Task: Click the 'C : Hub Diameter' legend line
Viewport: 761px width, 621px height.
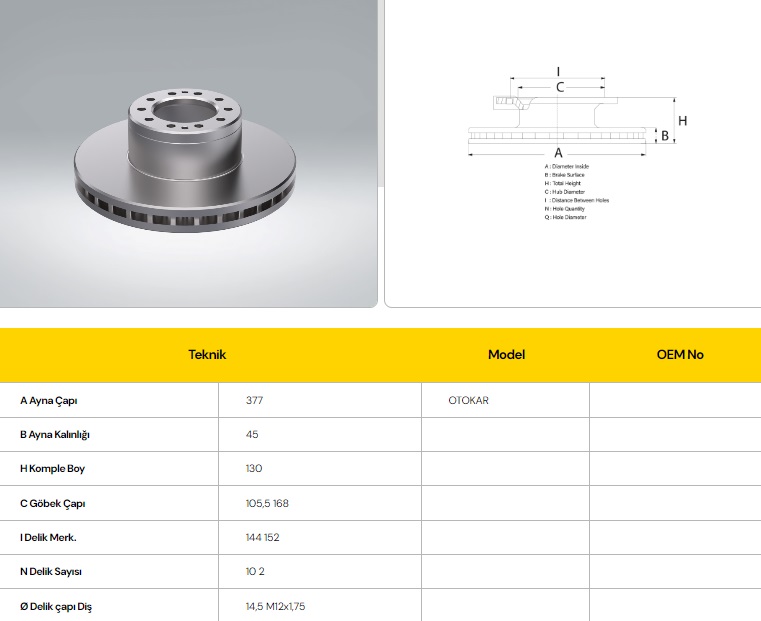Action: 564,192
